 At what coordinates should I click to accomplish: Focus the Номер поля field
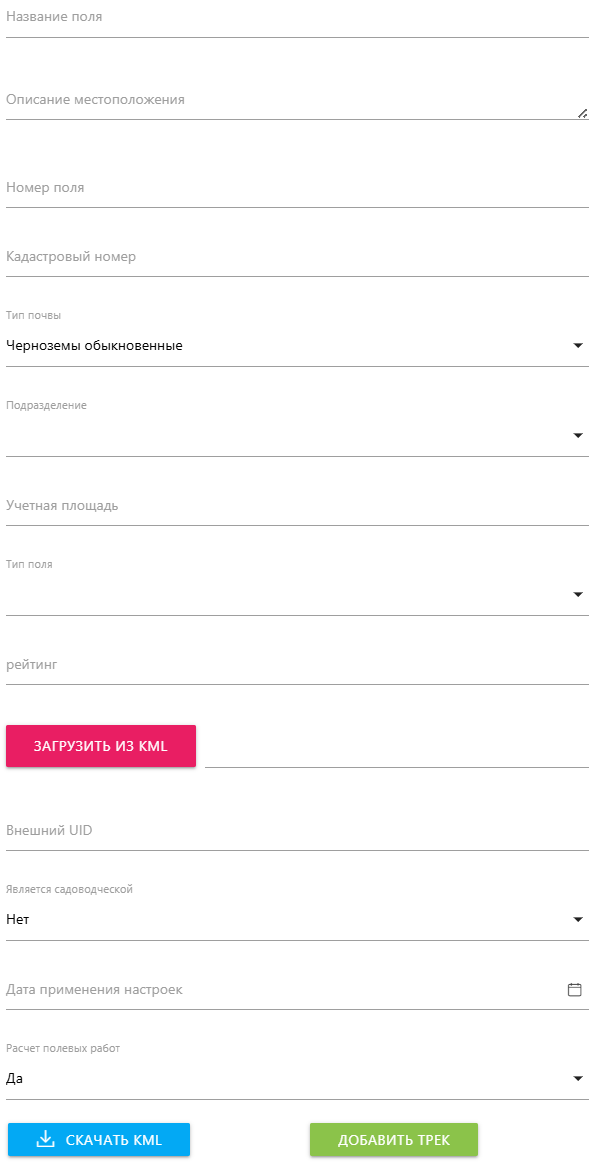coord(296,188)
